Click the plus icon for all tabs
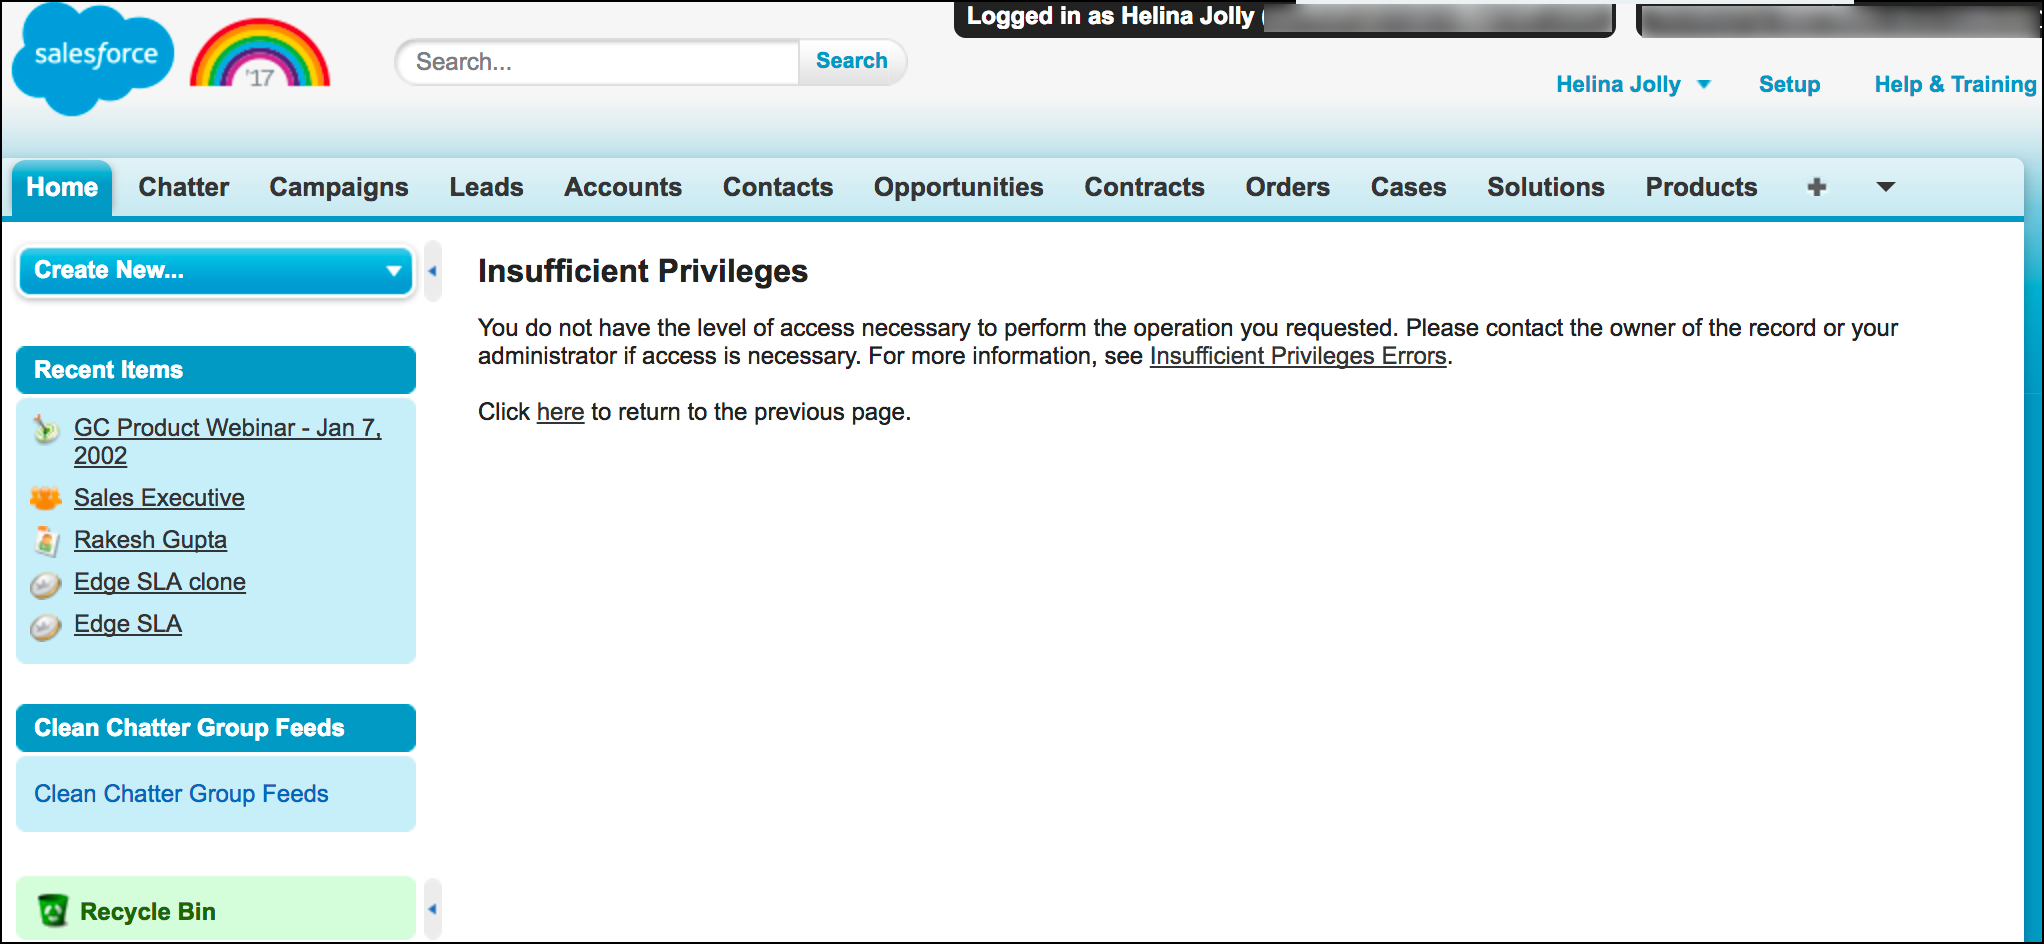This screenshot has width=2044, height=944. [1817, 187]
